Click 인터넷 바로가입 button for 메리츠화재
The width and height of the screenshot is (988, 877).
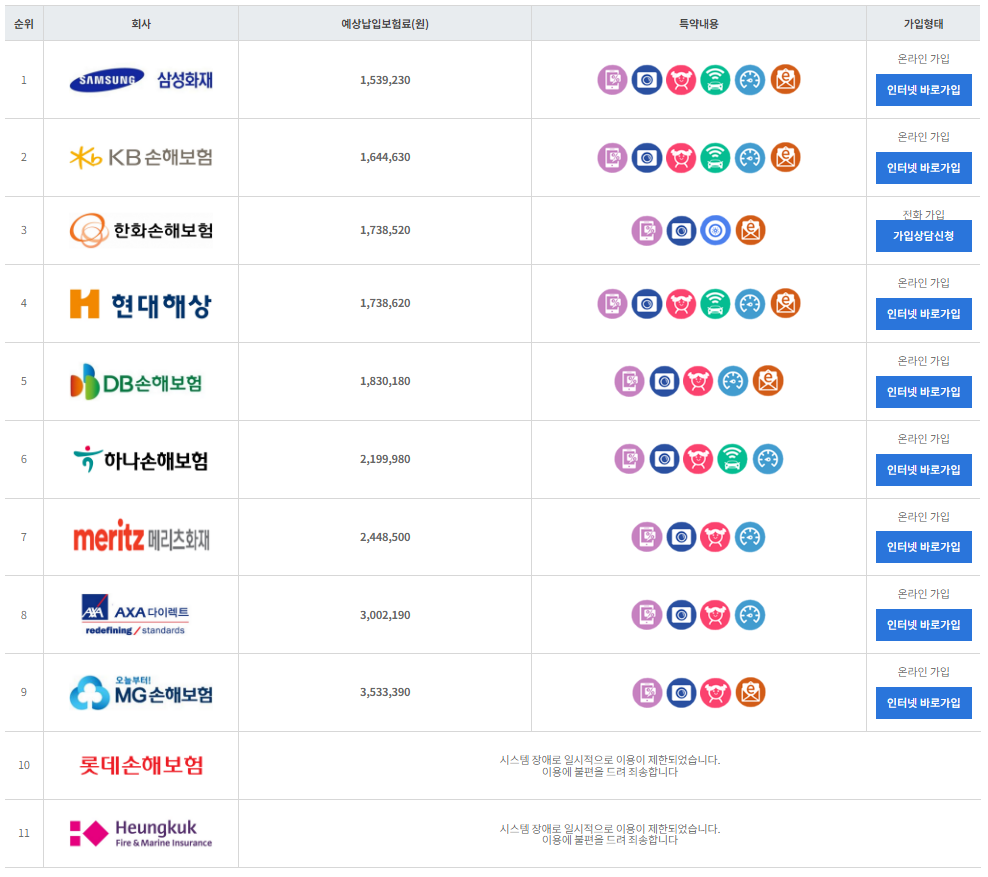pos(923,547)
